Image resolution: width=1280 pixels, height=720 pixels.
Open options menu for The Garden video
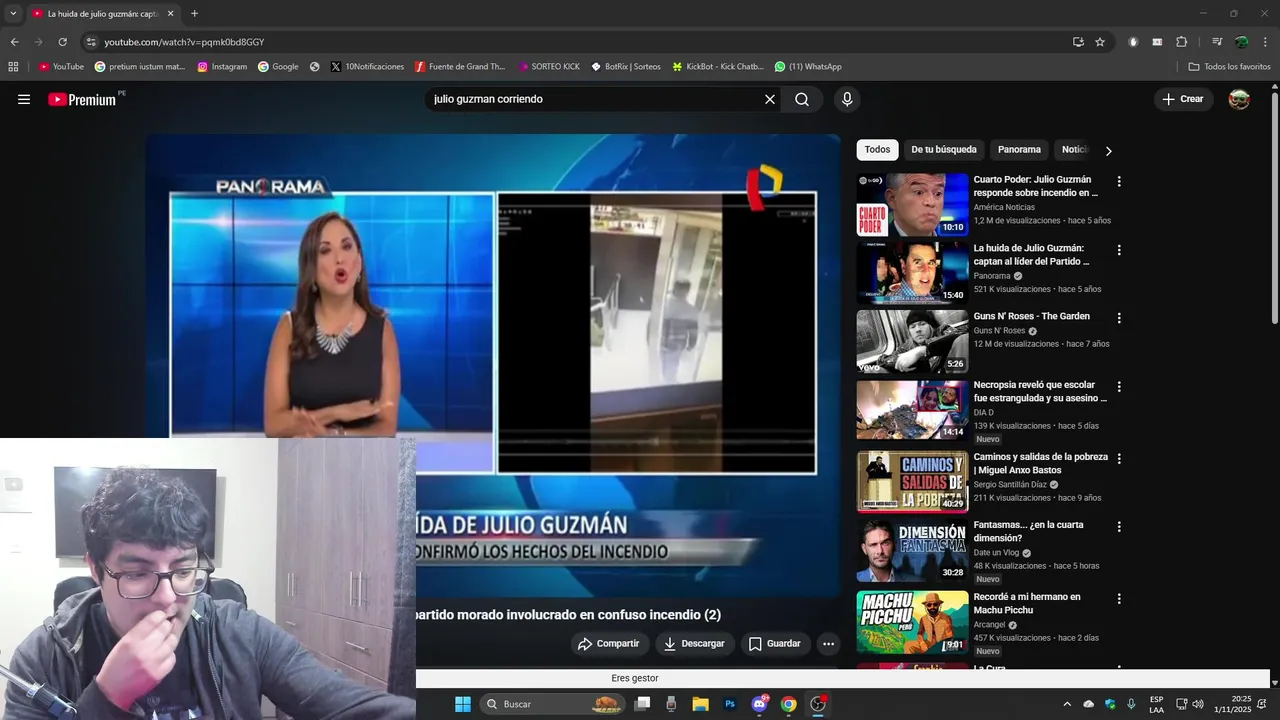tap(1119, 318)
